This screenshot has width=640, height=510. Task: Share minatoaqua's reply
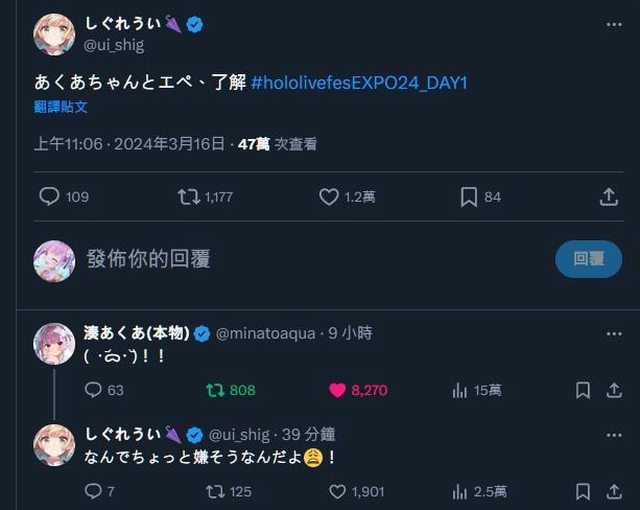610,390
